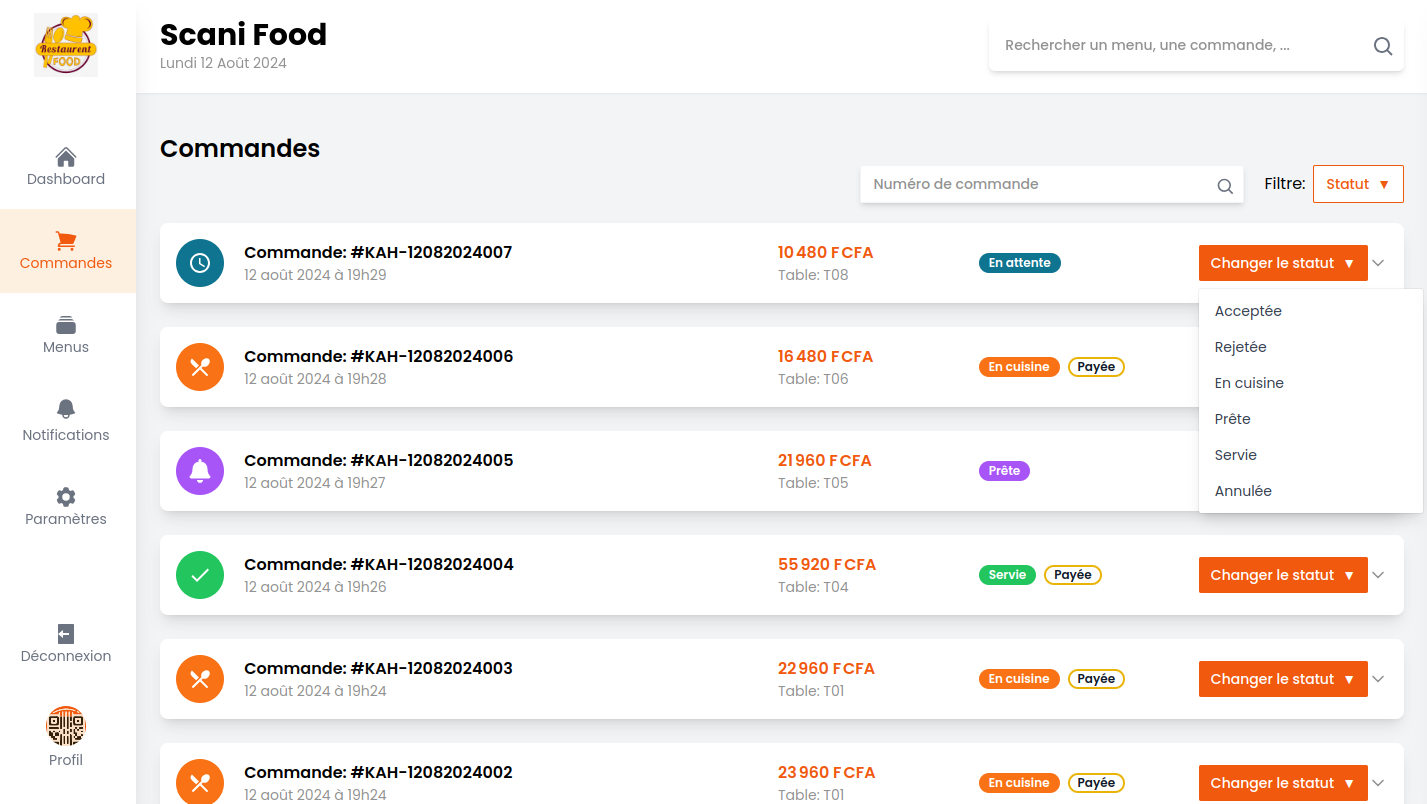The height and width of the screenshot is (804, 1427).
Task: Click the Dashboard sidebar label
Action: (x=66, y=179)
